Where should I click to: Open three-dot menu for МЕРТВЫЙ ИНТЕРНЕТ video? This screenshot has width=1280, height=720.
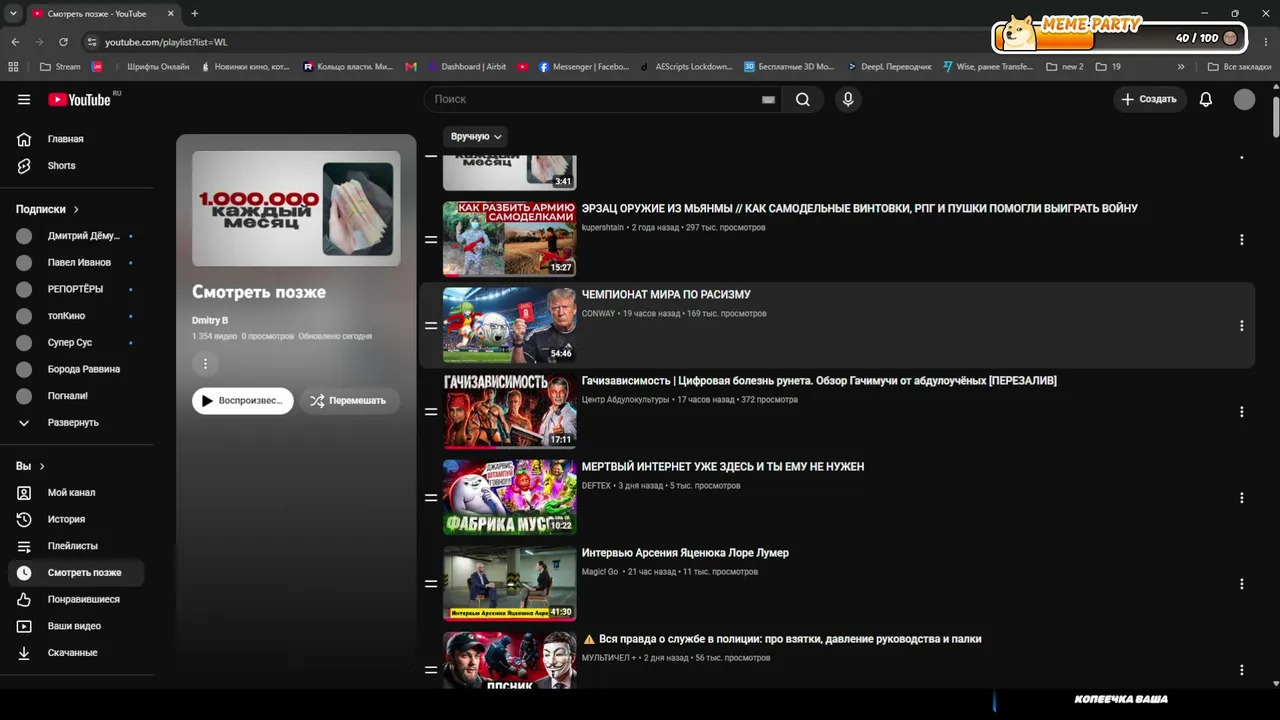(x=1242, y=498)
